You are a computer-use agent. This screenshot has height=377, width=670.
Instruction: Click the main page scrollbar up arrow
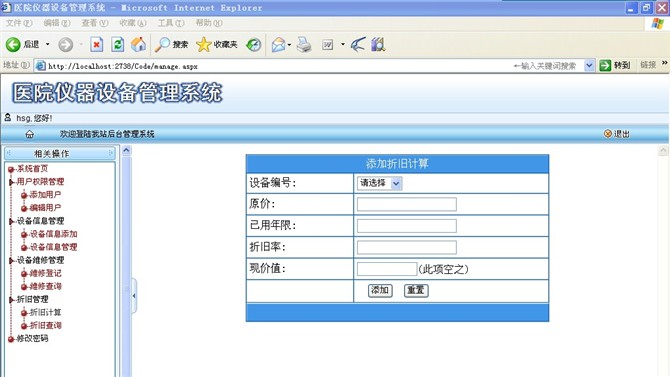coord(663,150)
